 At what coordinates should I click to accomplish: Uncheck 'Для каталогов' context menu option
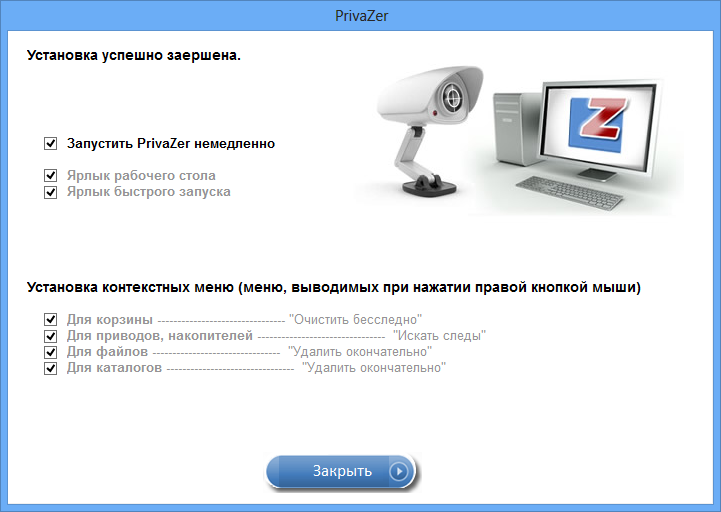click(x=51, y=368)
